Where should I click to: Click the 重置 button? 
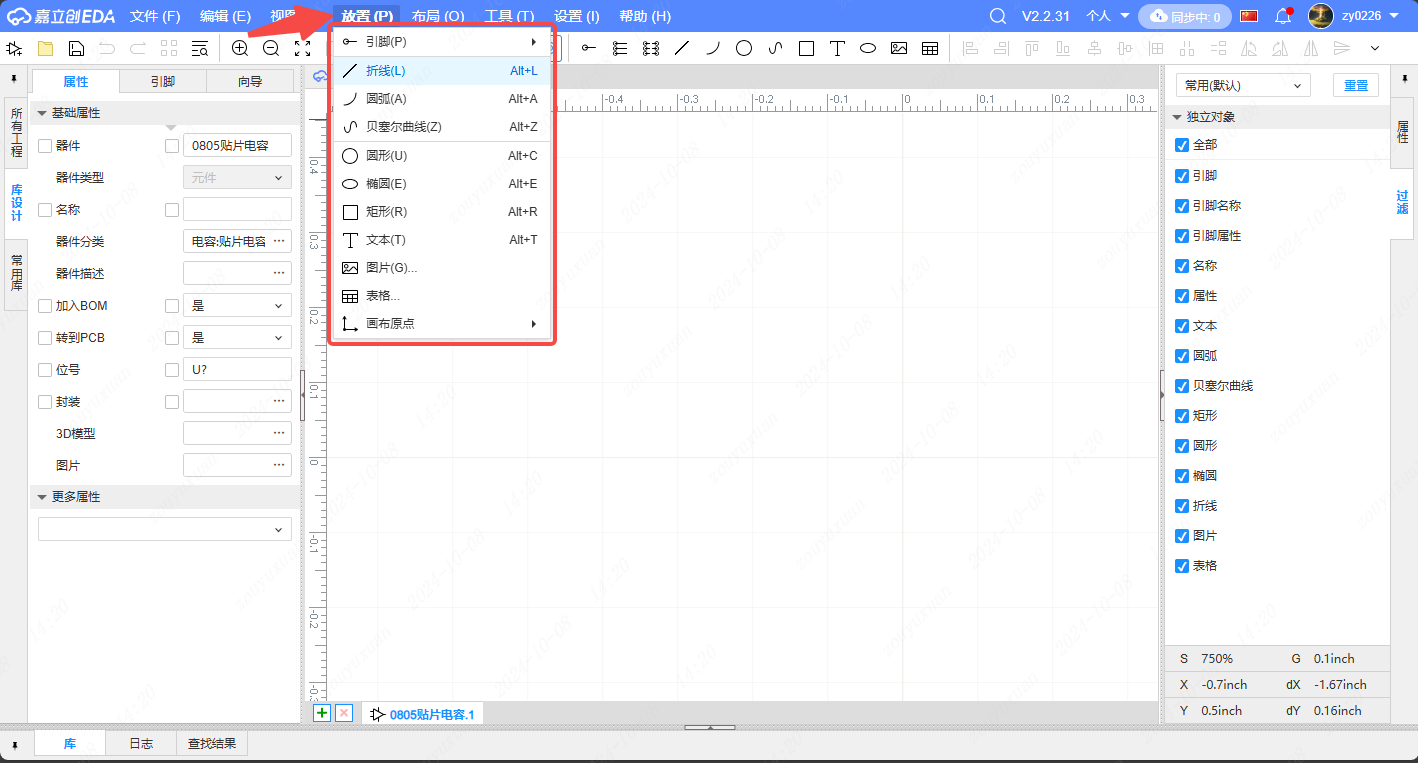point(1356,85)
